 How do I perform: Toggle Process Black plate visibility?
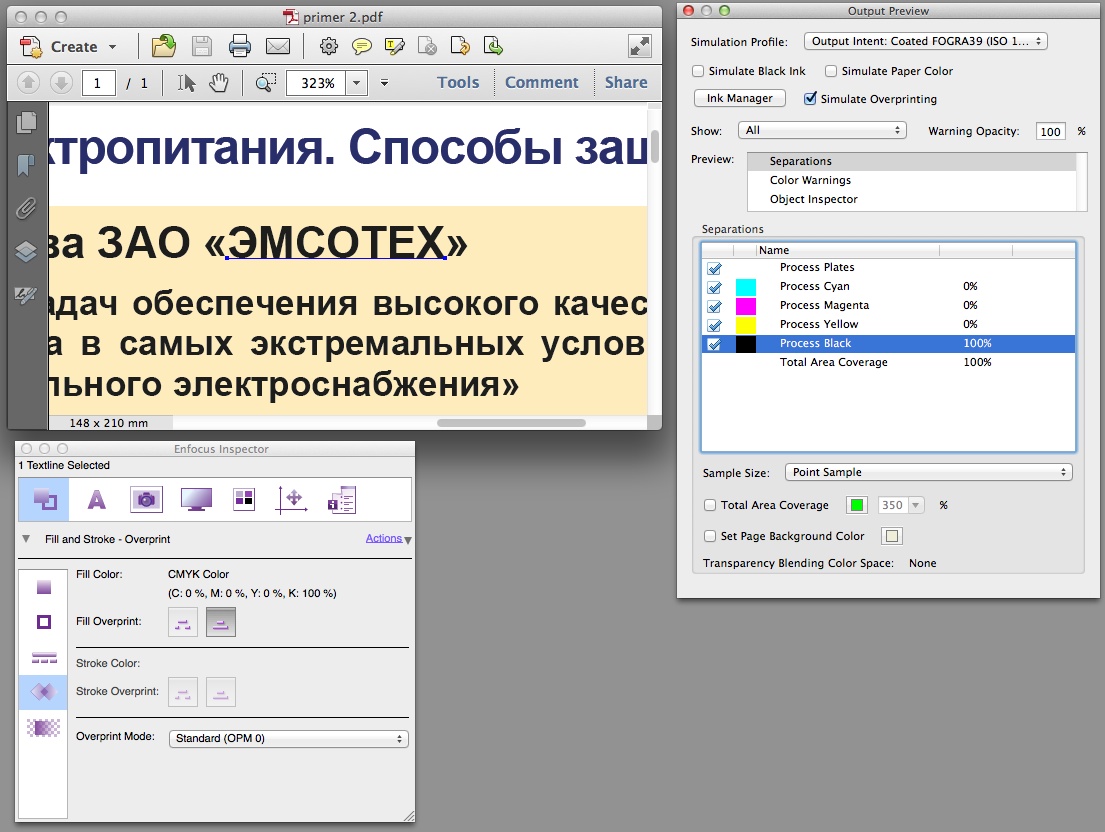click(715, 344)
